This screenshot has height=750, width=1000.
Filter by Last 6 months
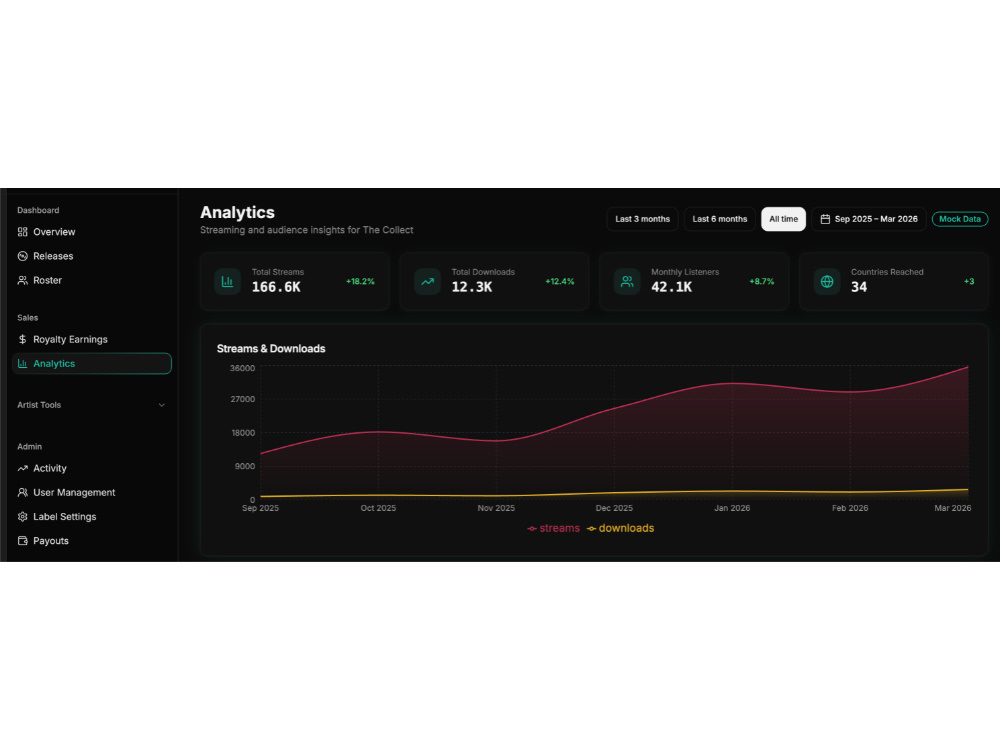pyautogui.click(x=719, y=219)
